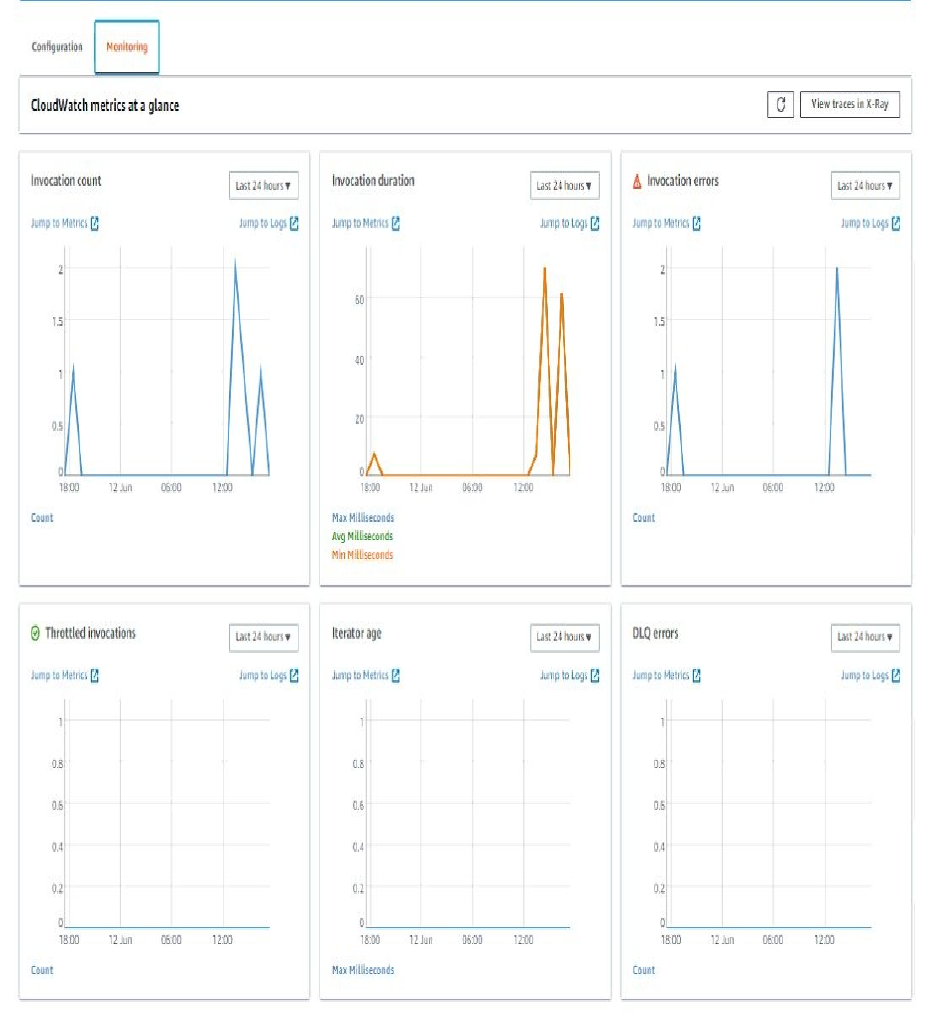Click View traces in X-Ray button
Viewport: 937px width, 1021px height.
point(850,104)
